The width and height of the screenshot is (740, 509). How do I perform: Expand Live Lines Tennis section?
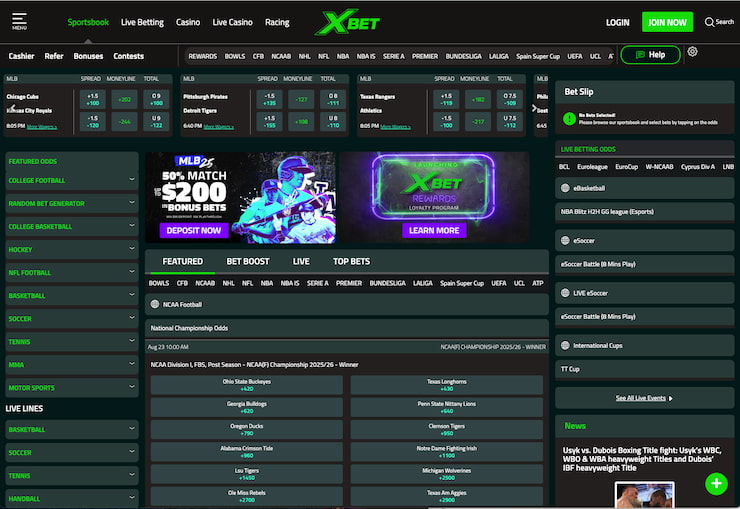tap(72, 476)
